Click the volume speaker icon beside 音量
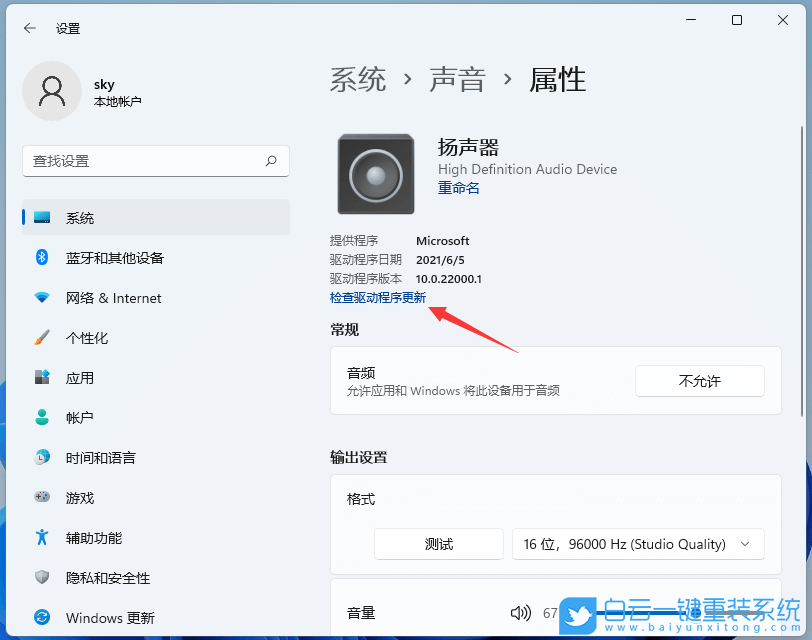 tap(520, 613)
